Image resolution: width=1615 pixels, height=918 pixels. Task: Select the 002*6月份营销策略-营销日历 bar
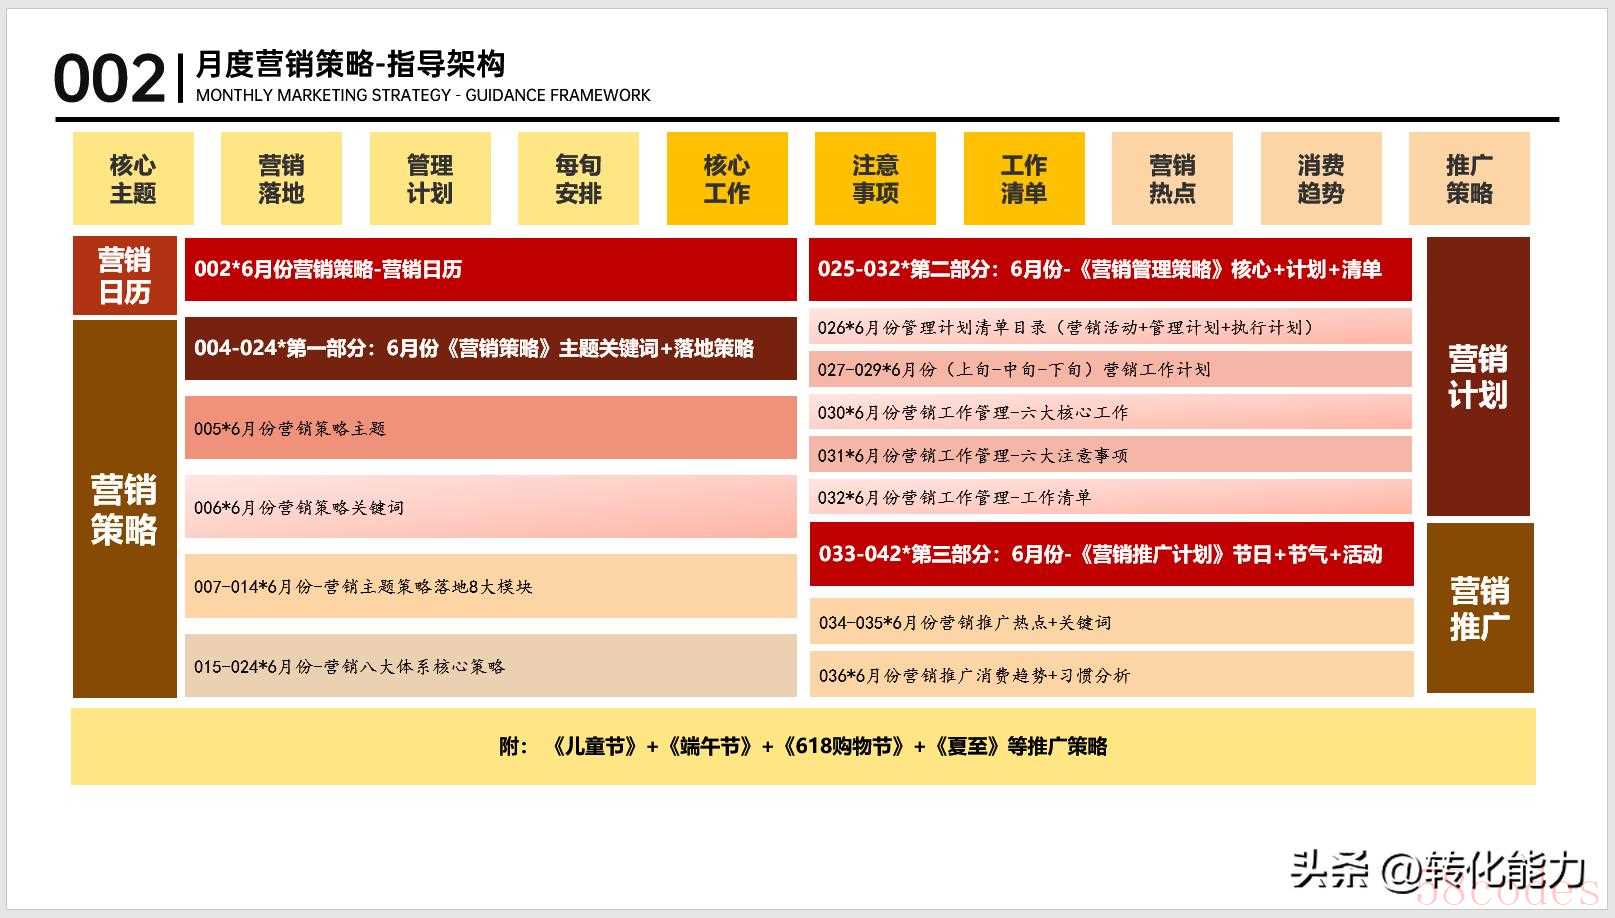[491, 269]
